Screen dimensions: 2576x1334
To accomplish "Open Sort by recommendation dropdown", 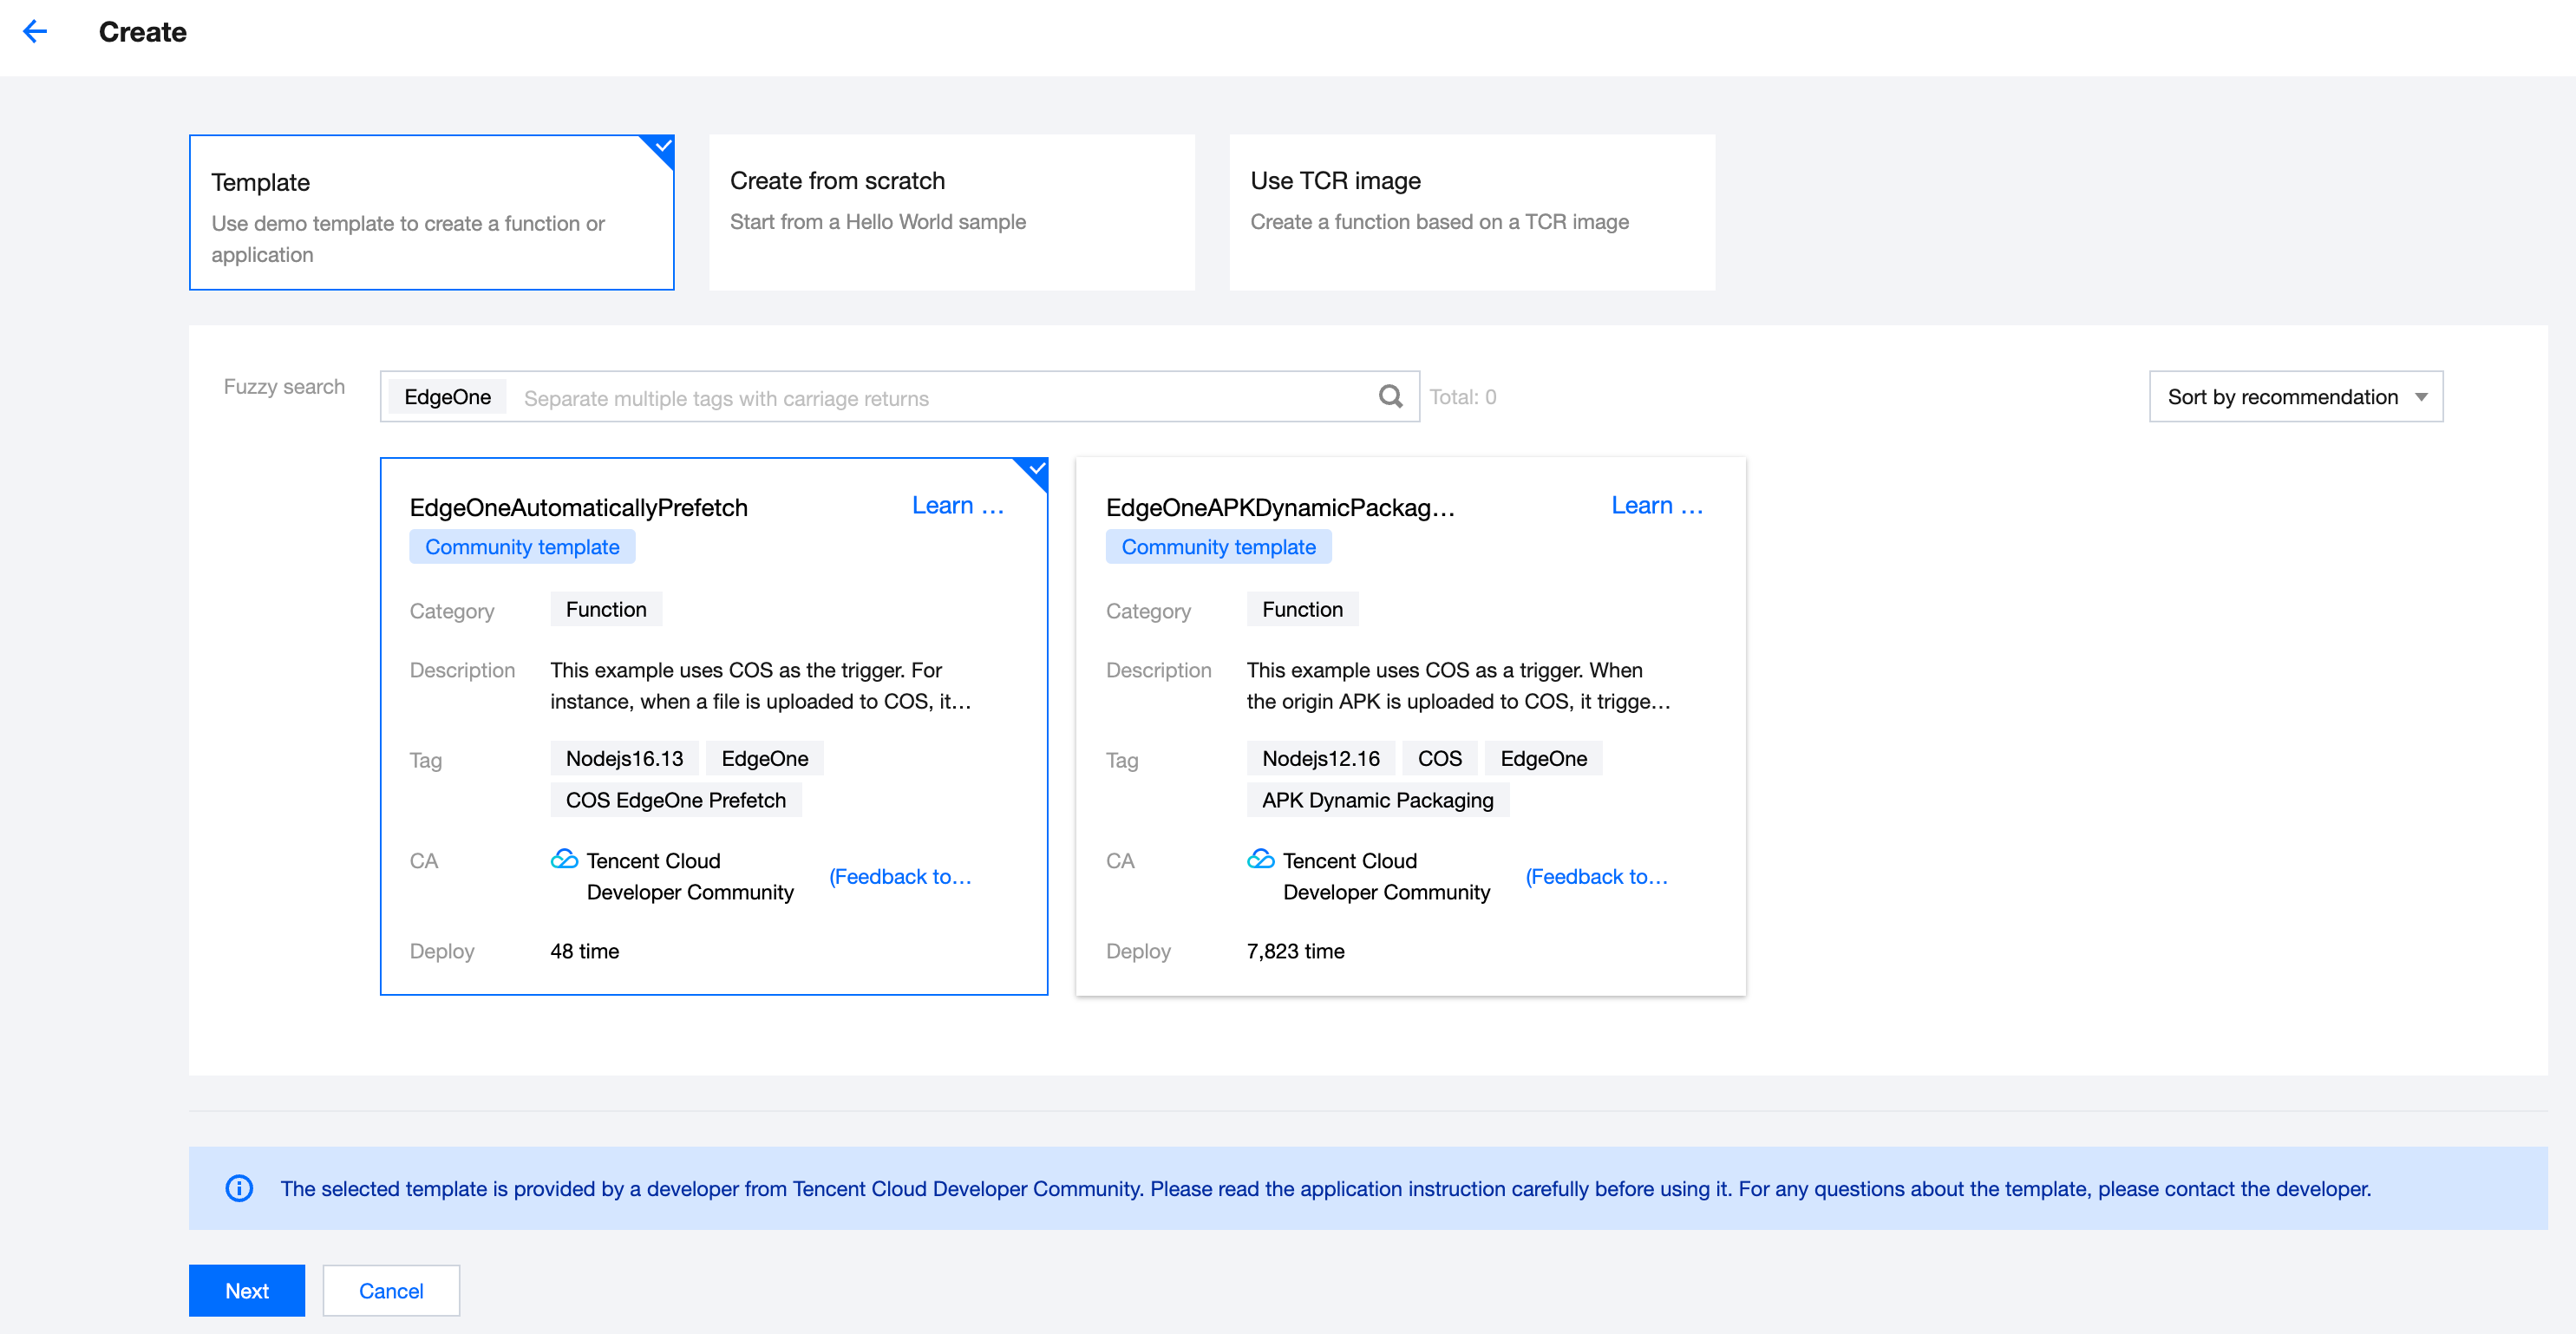I will click(x=2282, y=397).
